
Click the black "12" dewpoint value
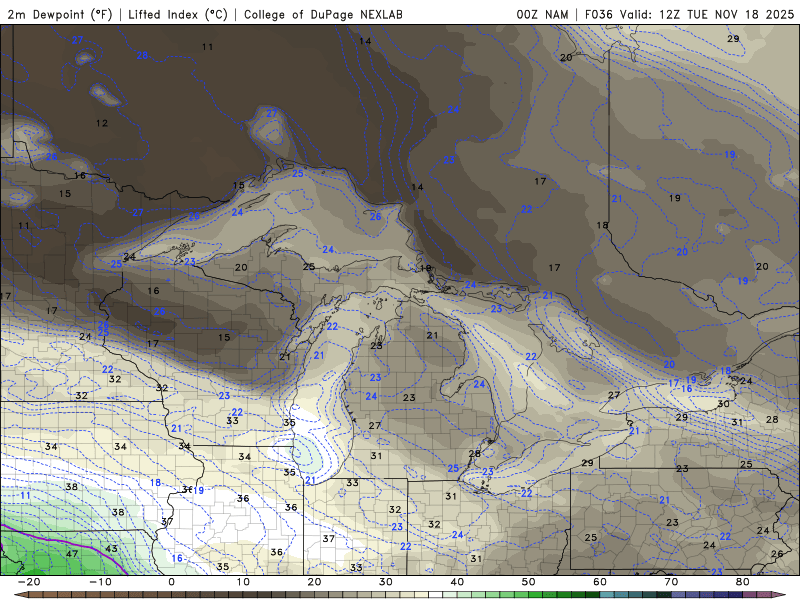pyautogui.click(x=102, y=123)
